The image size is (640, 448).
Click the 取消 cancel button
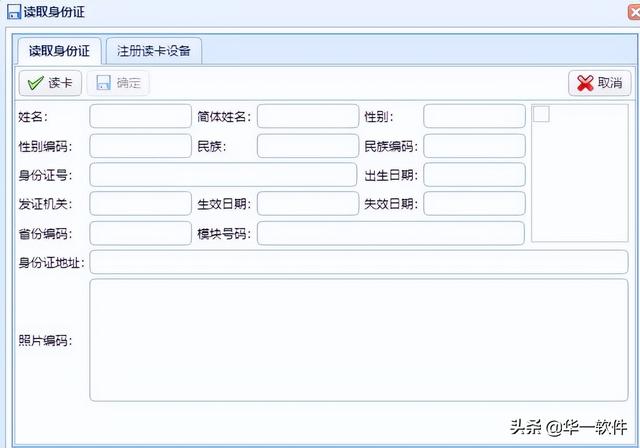click(600, 83)
